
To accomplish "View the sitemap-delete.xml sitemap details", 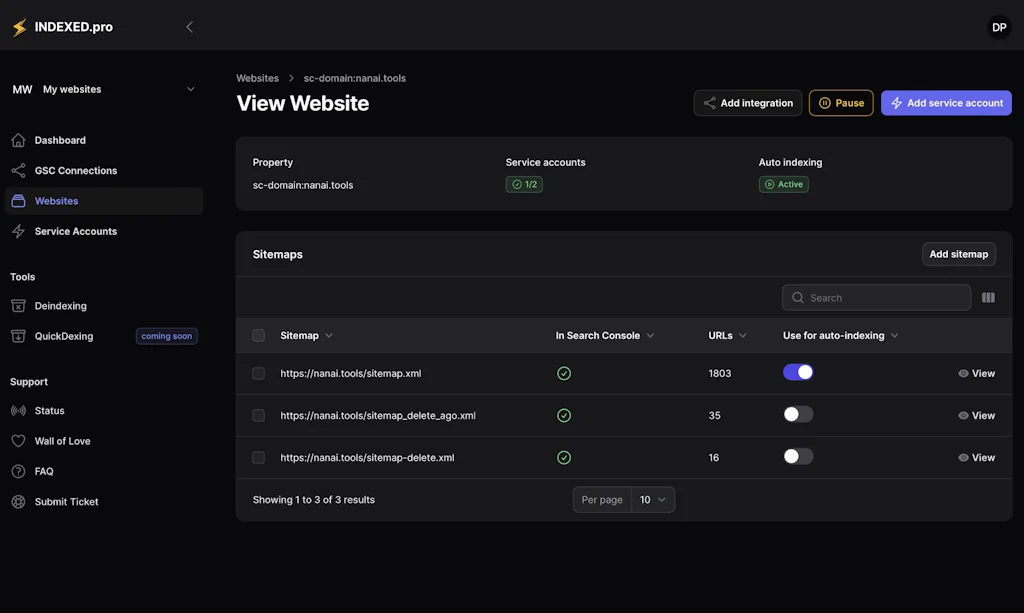I will tap(976, 458).
